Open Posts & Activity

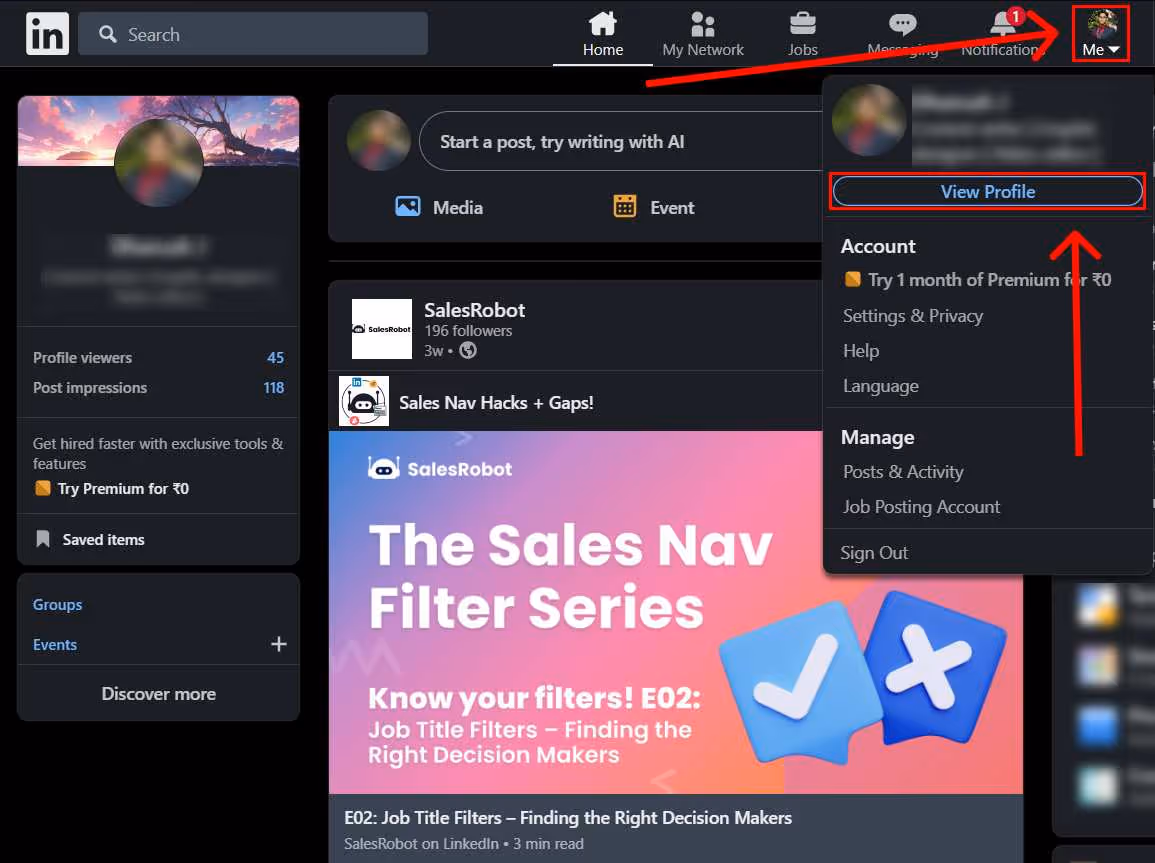(903, 471)
